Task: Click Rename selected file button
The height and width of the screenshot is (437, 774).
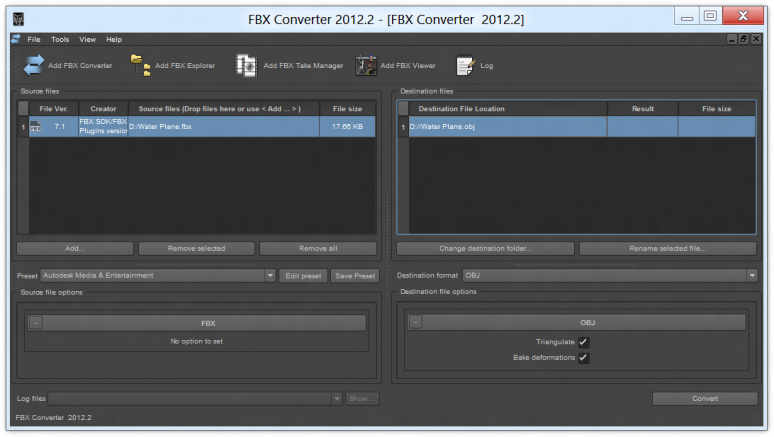Action: click(x=667, y=248)
